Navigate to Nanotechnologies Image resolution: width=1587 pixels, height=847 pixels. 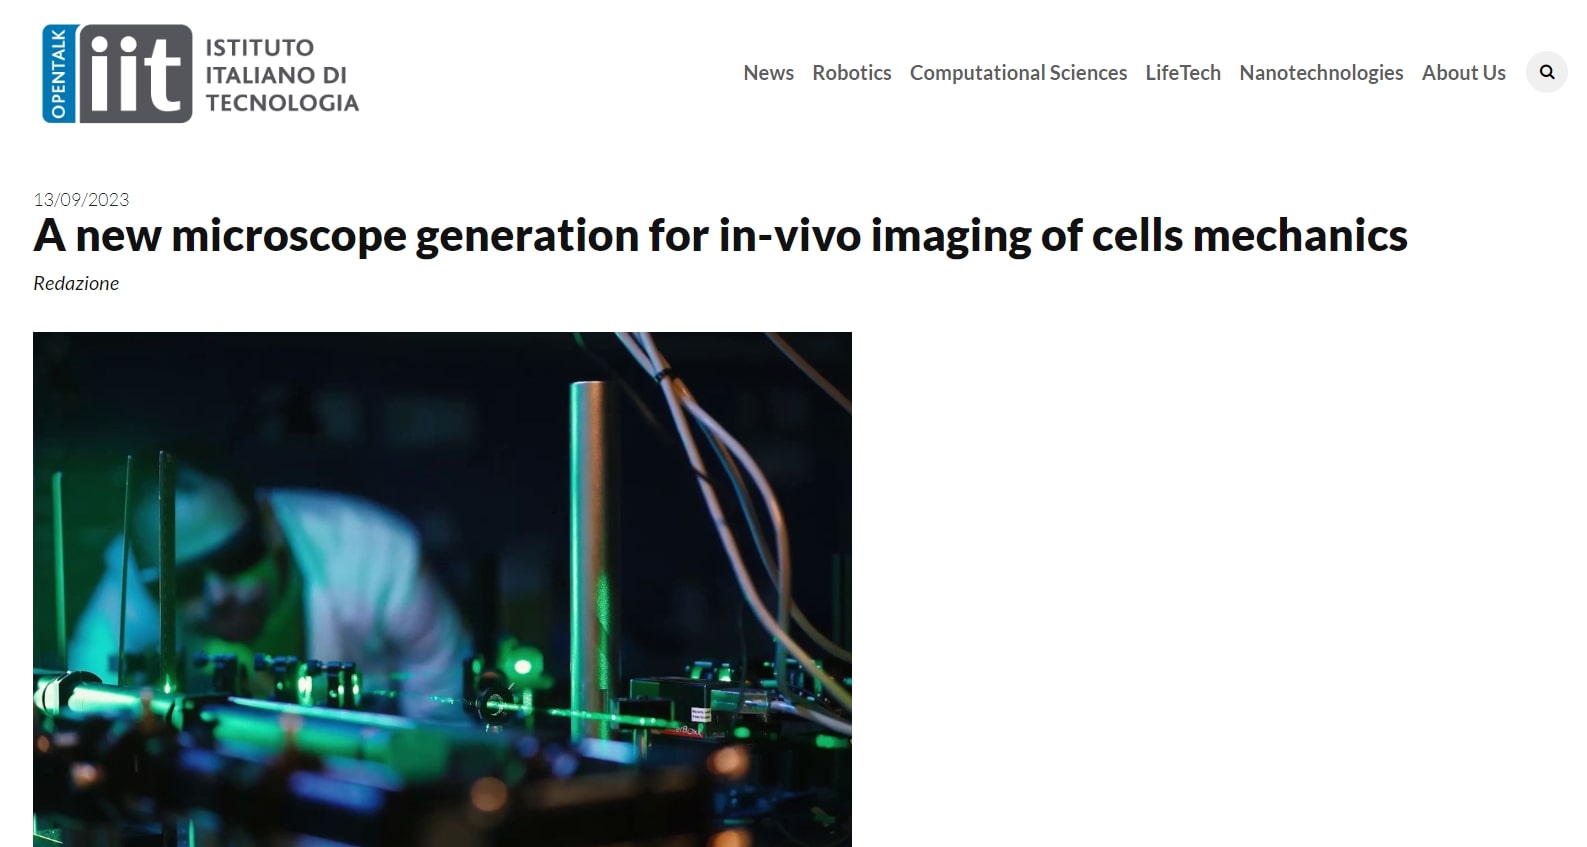click(x=1321, y=73)
